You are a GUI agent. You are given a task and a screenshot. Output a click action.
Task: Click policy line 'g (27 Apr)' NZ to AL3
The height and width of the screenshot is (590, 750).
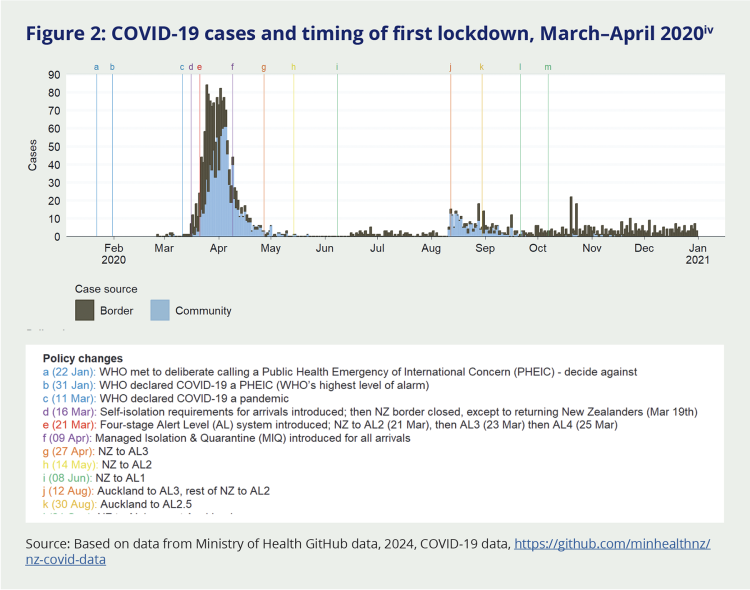(x=96, y=451)
